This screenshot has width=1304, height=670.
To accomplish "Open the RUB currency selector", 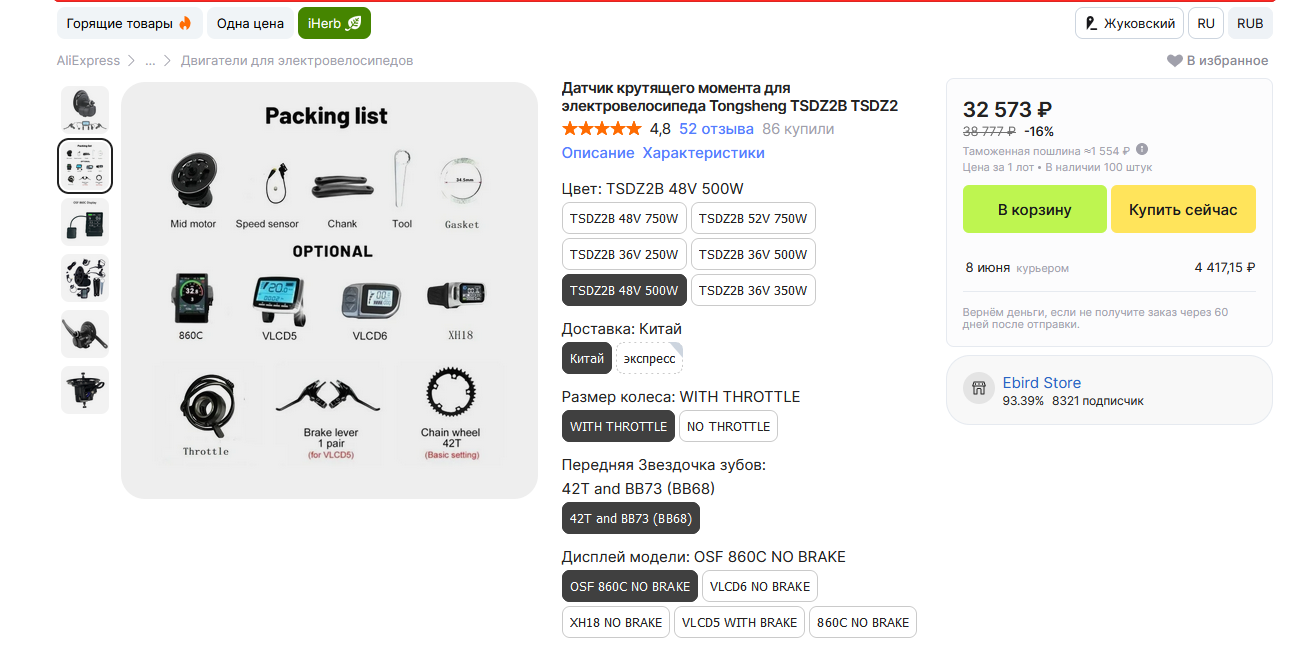I will 1250,23.
